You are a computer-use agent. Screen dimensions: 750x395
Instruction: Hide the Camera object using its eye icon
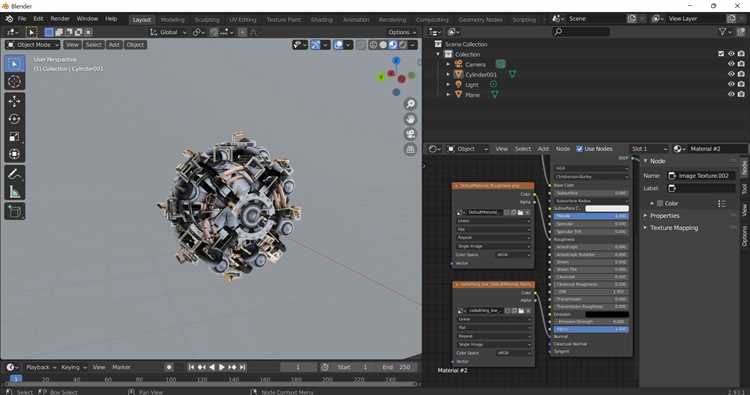tap(731, 64)
